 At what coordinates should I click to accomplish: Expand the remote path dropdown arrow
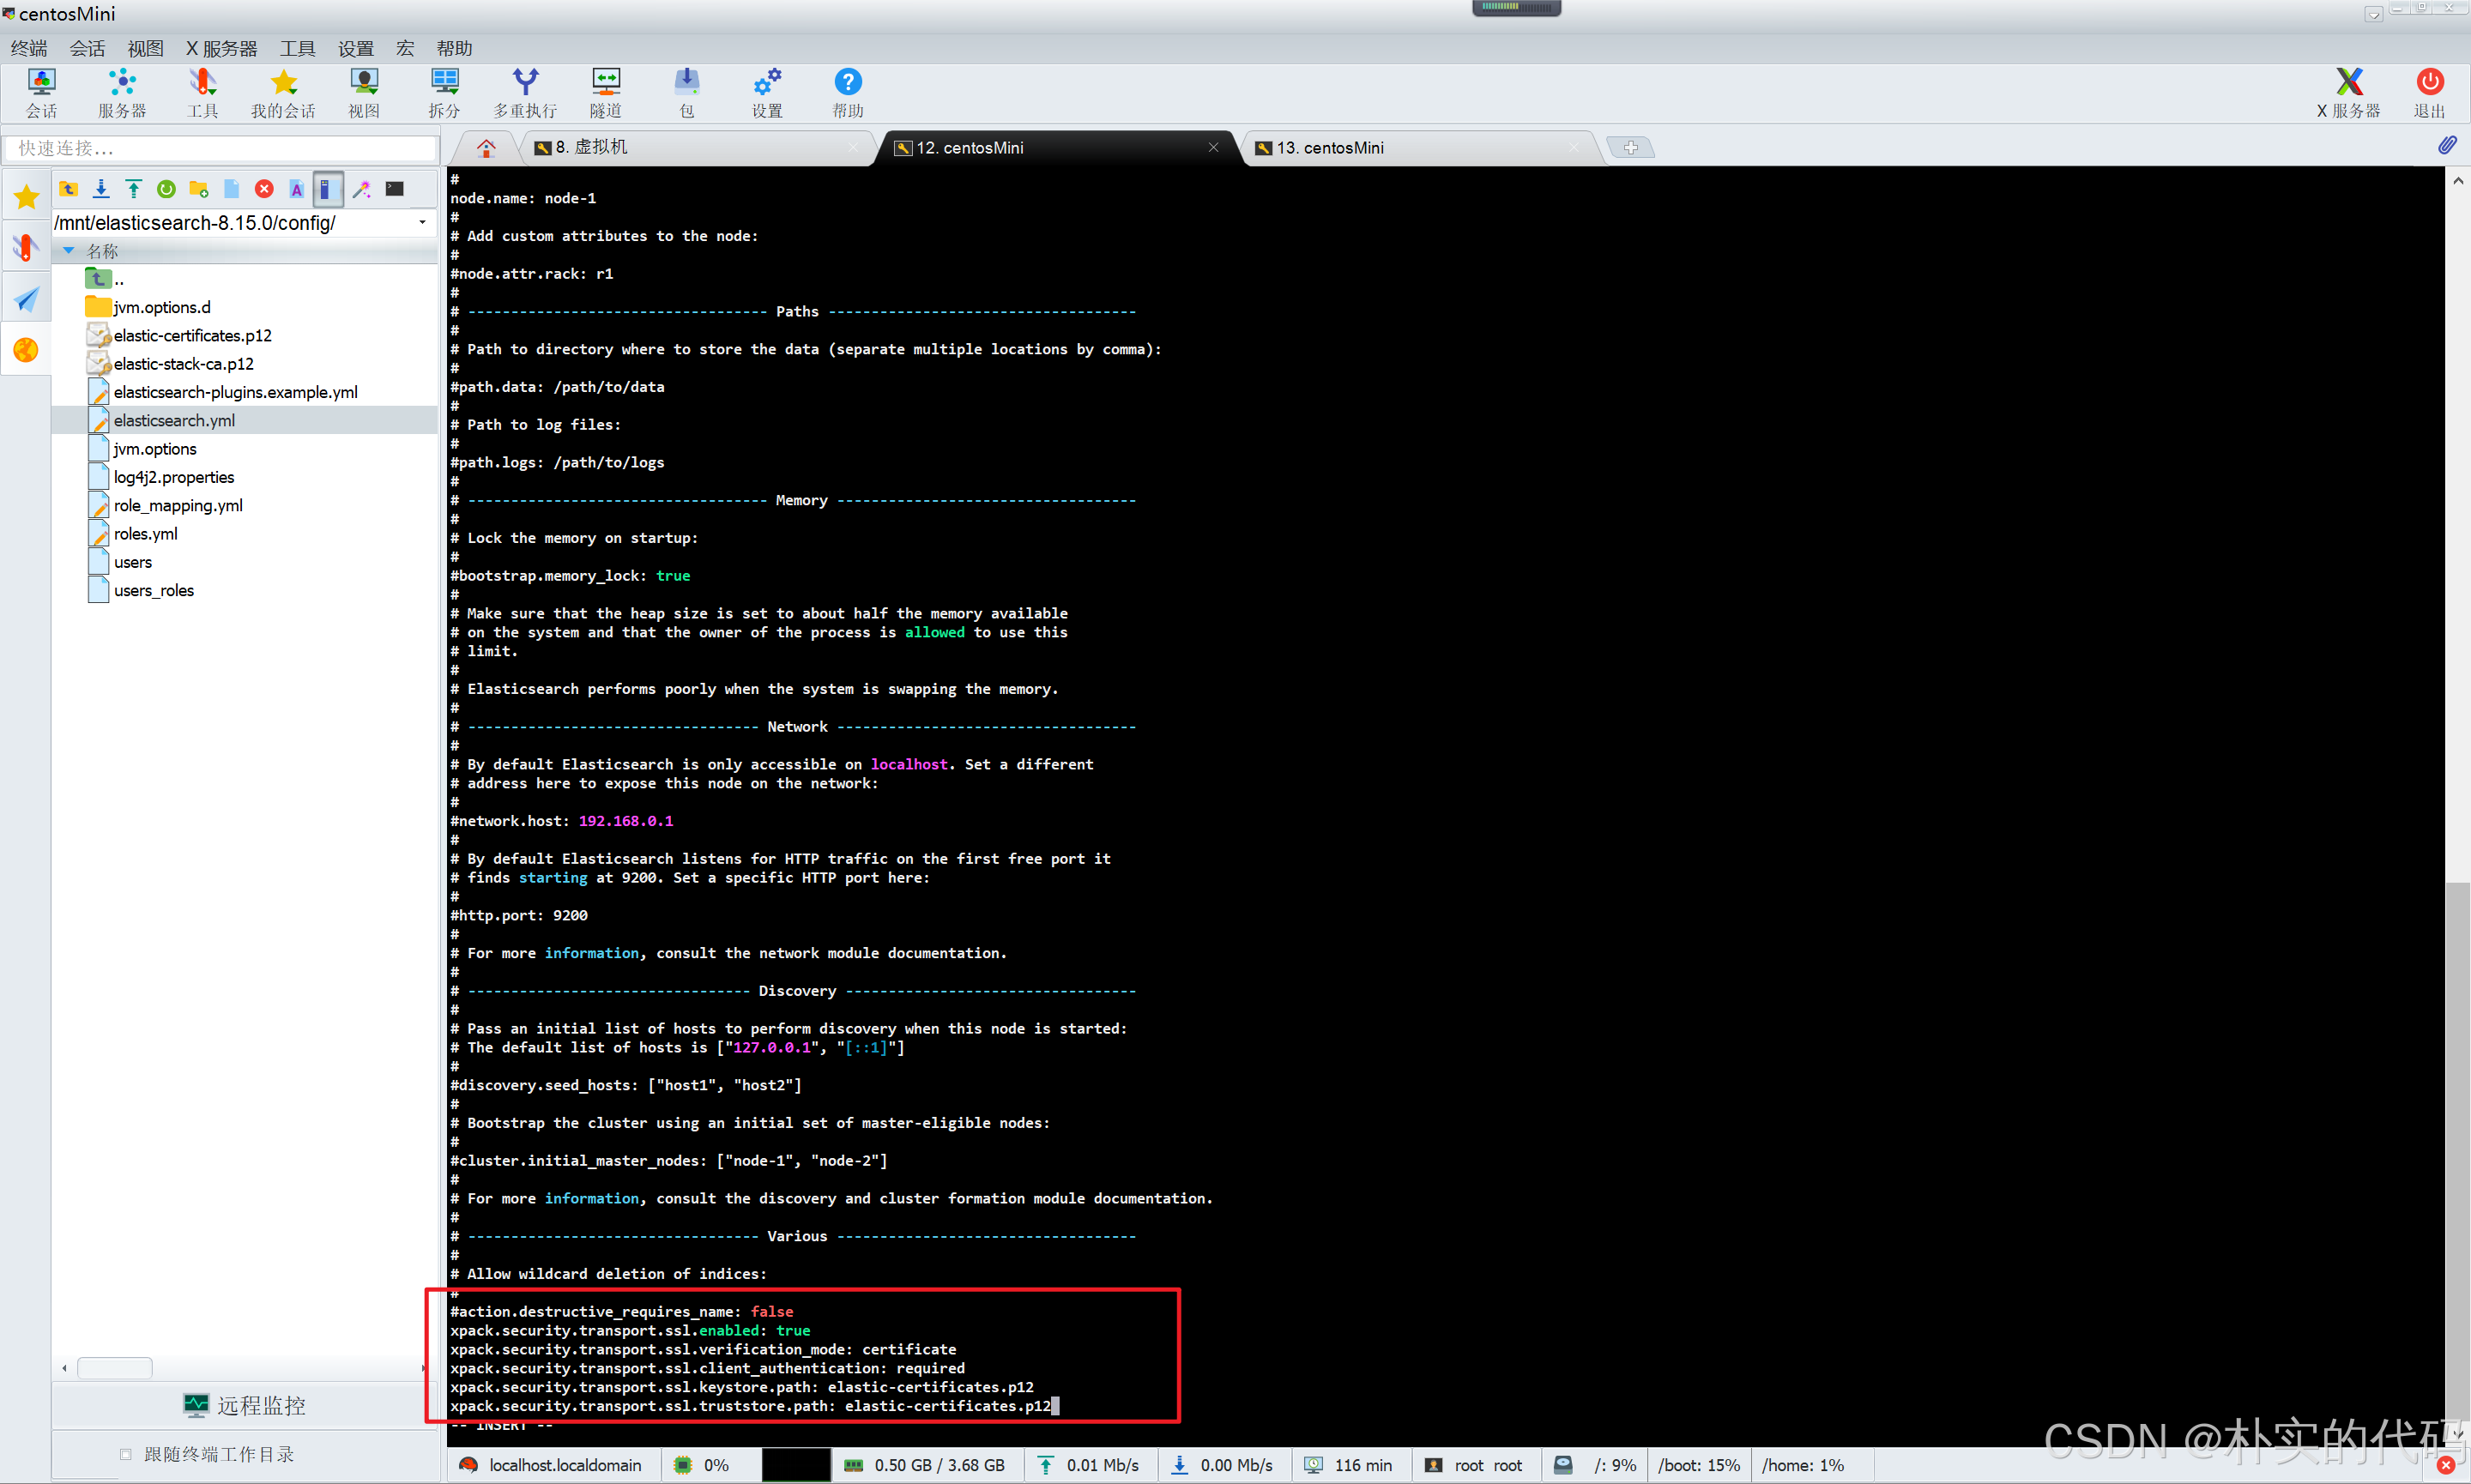pos(422,222)
